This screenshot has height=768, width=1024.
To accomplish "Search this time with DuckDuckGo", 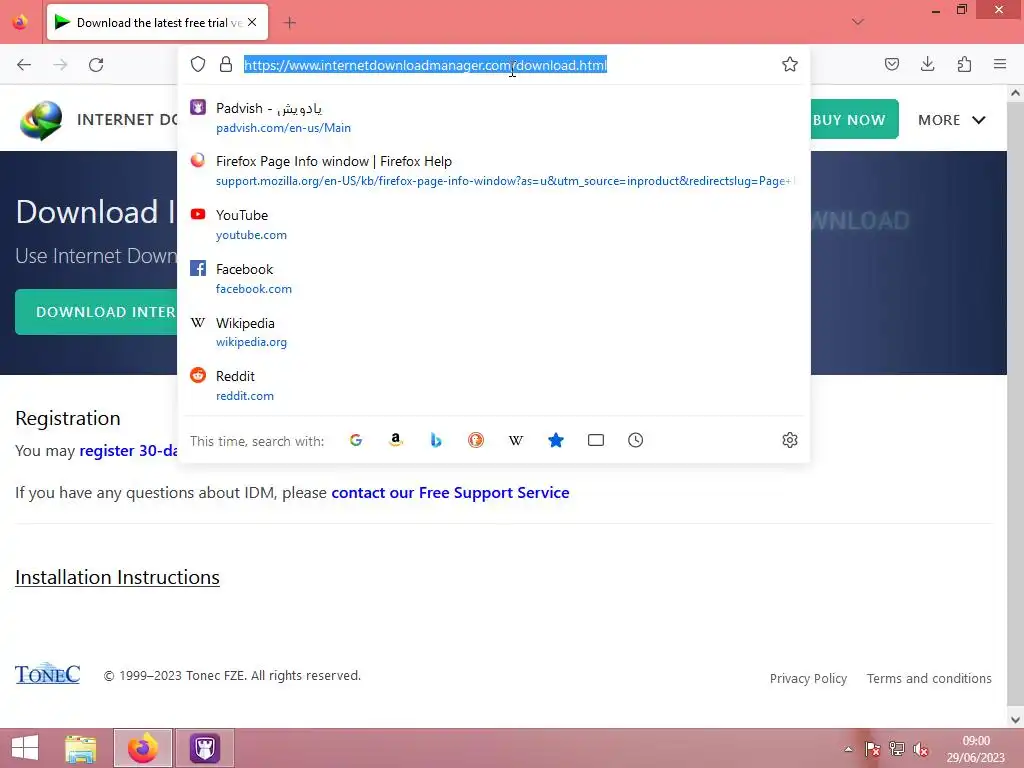I will [476, 440].
